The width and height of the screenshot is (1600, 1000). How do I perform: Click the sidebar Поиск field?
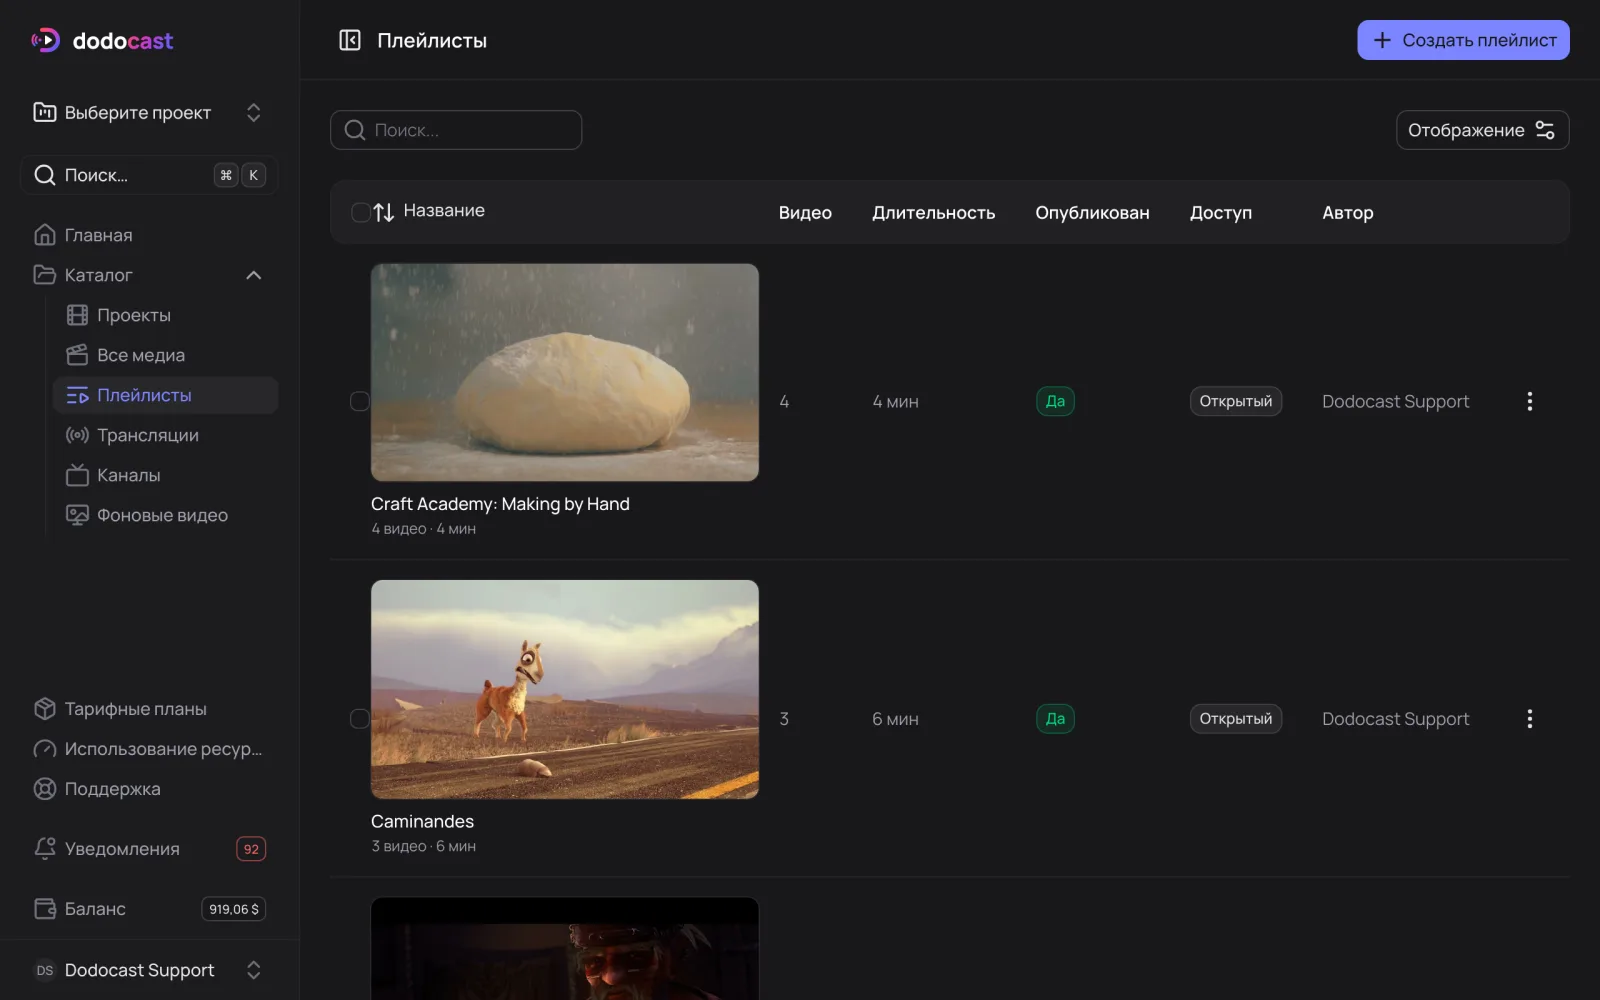point(149,175)
